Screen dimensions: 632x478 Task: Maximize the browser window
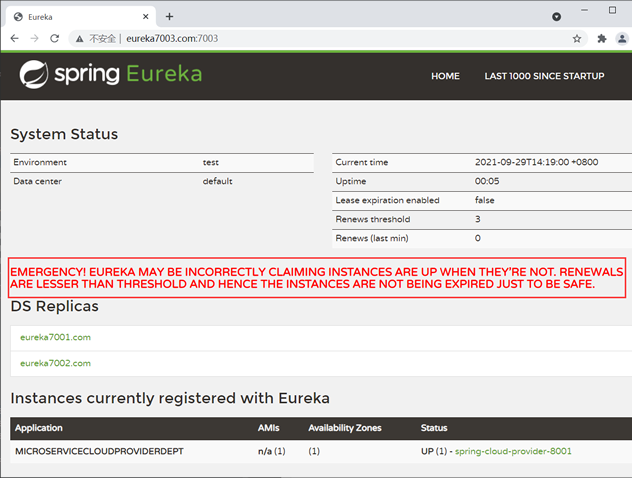(x=612, y=10)
